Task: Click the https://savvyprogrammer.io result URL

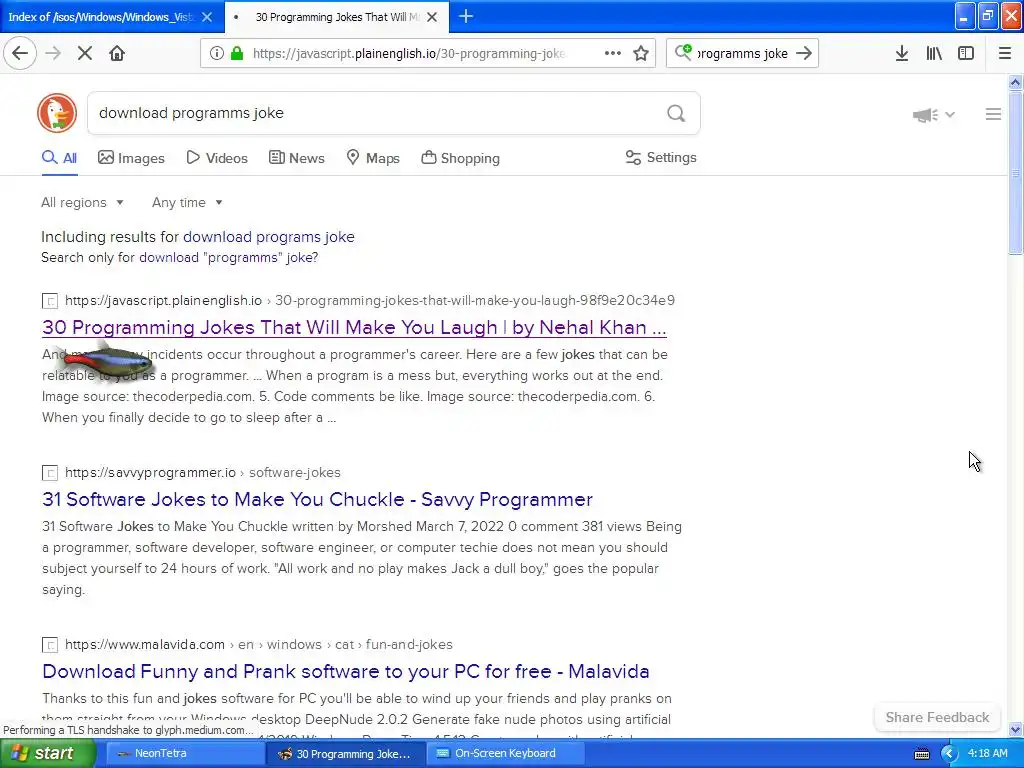Action: 150,472
